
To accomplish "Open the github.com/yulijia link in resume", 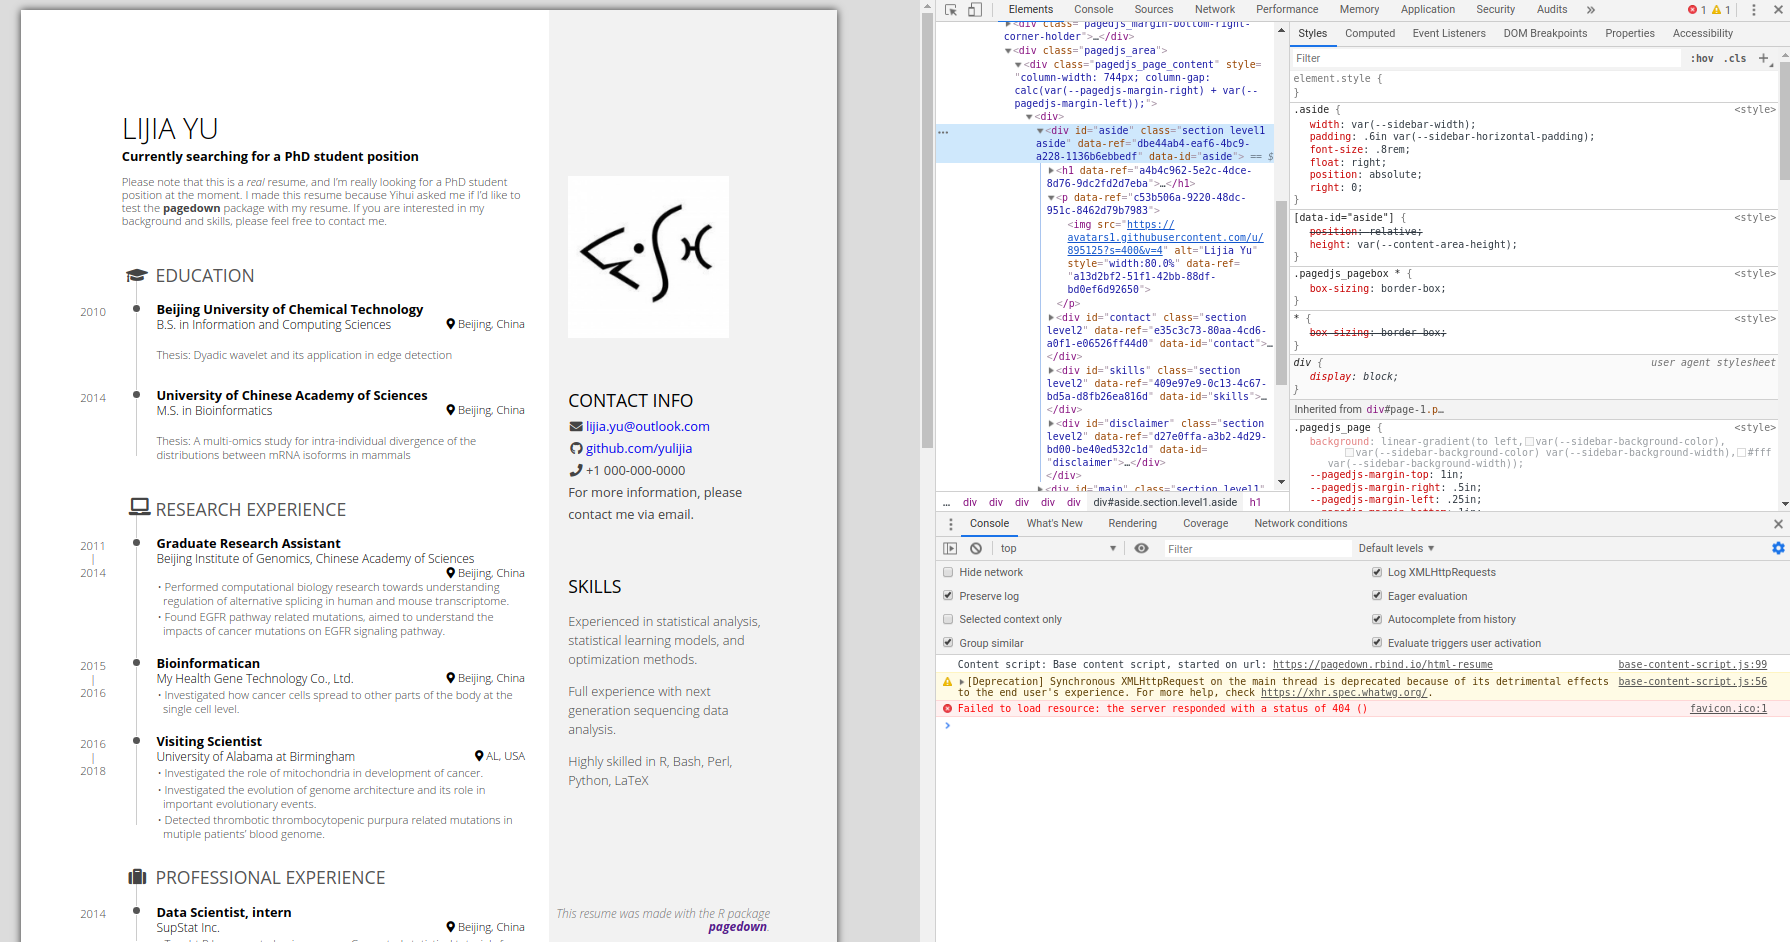I will pos(639,449).
